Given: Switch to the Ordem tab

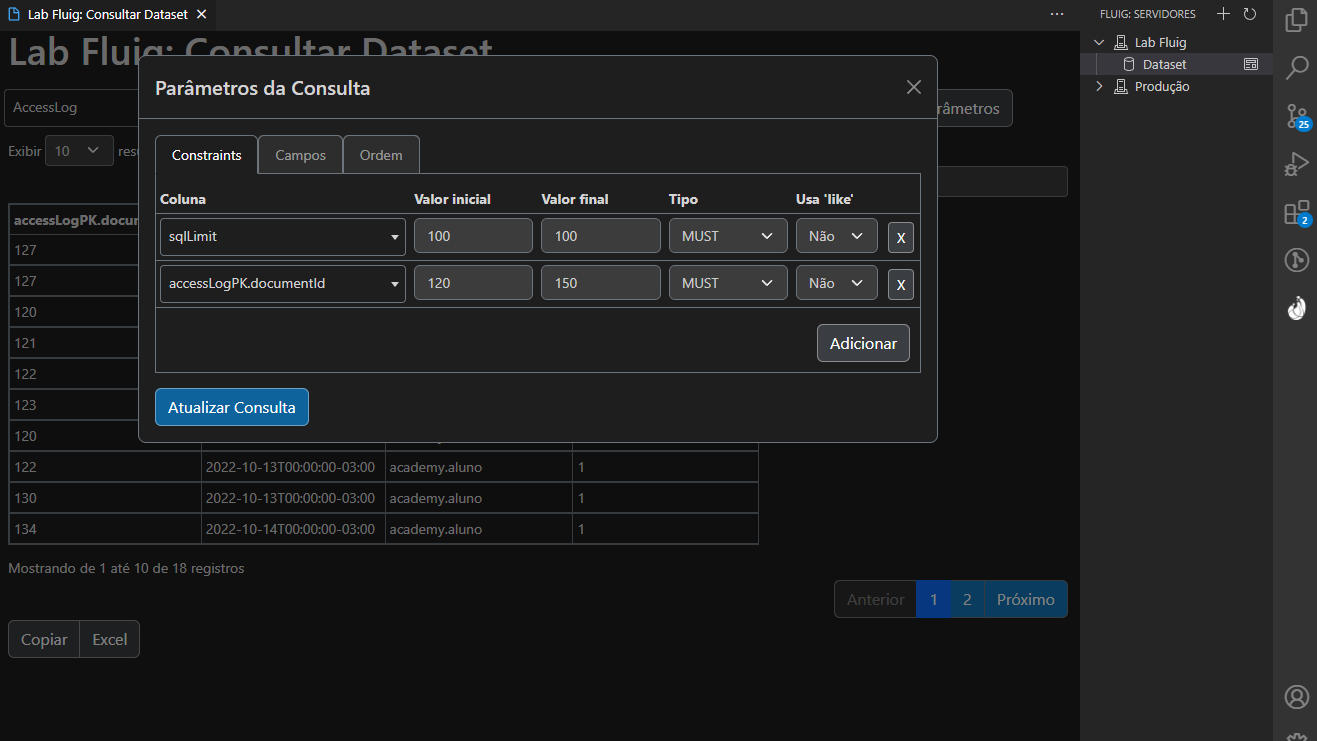Looking at the screenshot, I should click(381, 155).
